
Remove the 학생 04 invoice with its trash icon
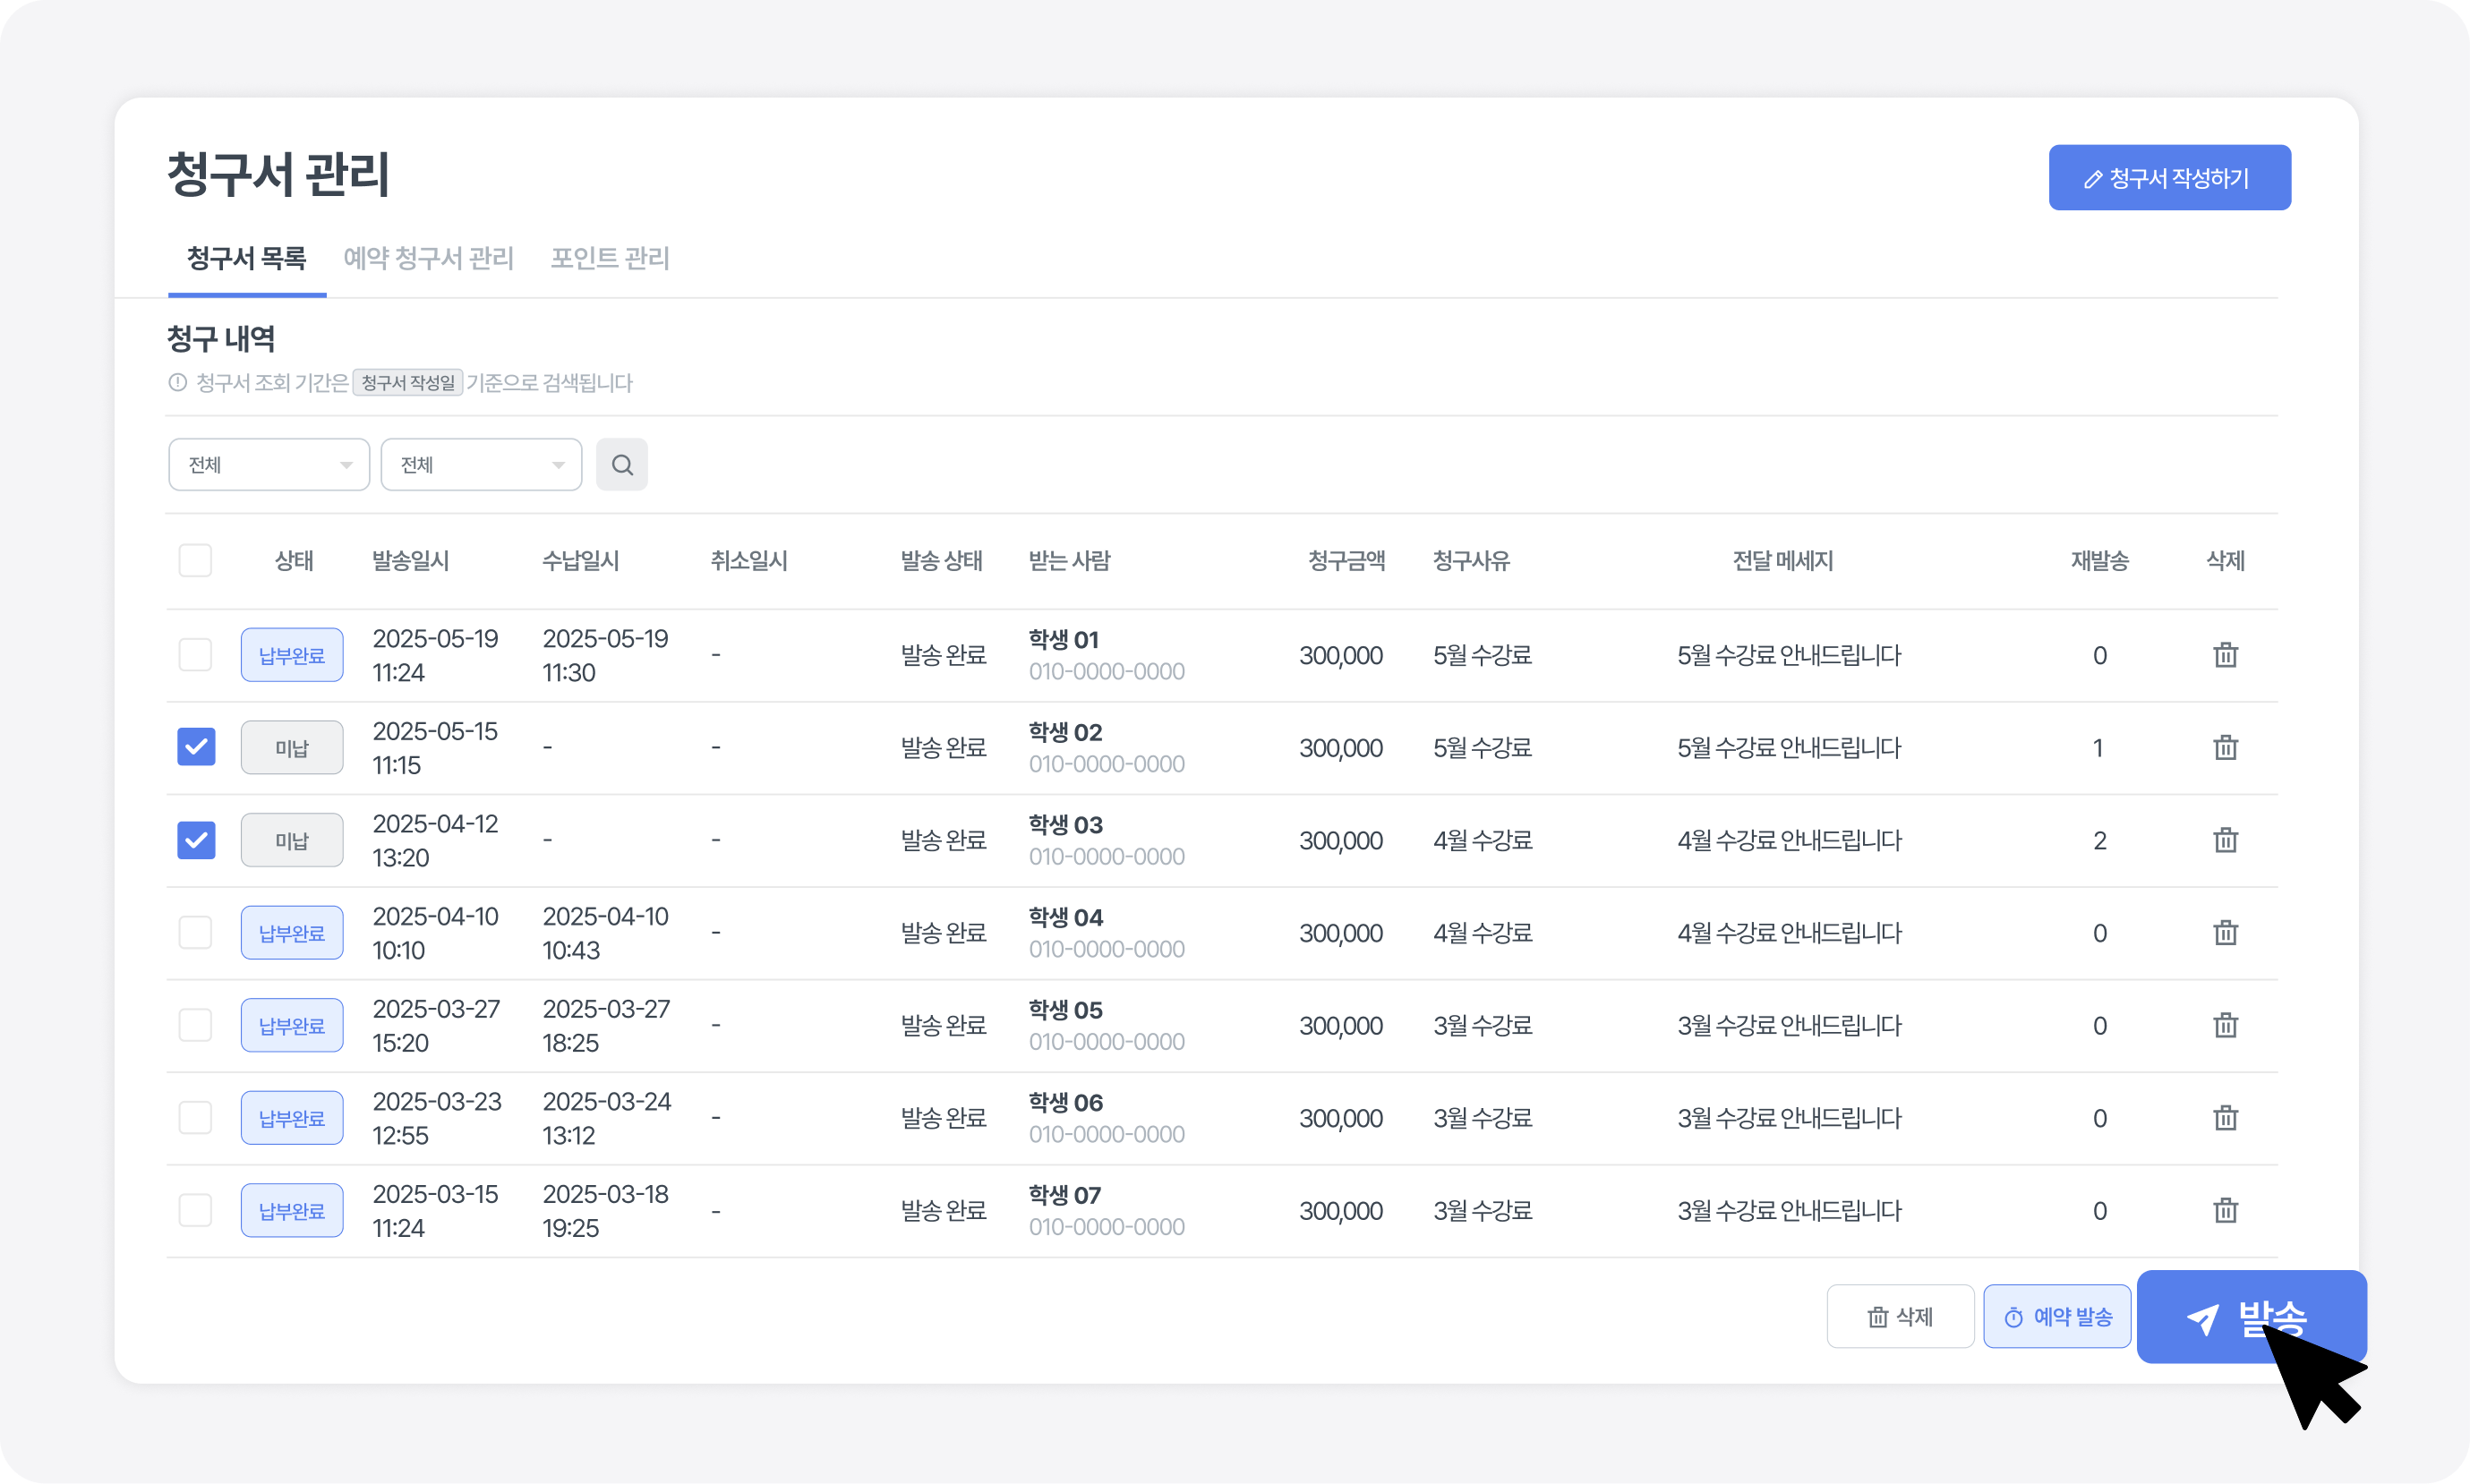tap(2225, 933)
